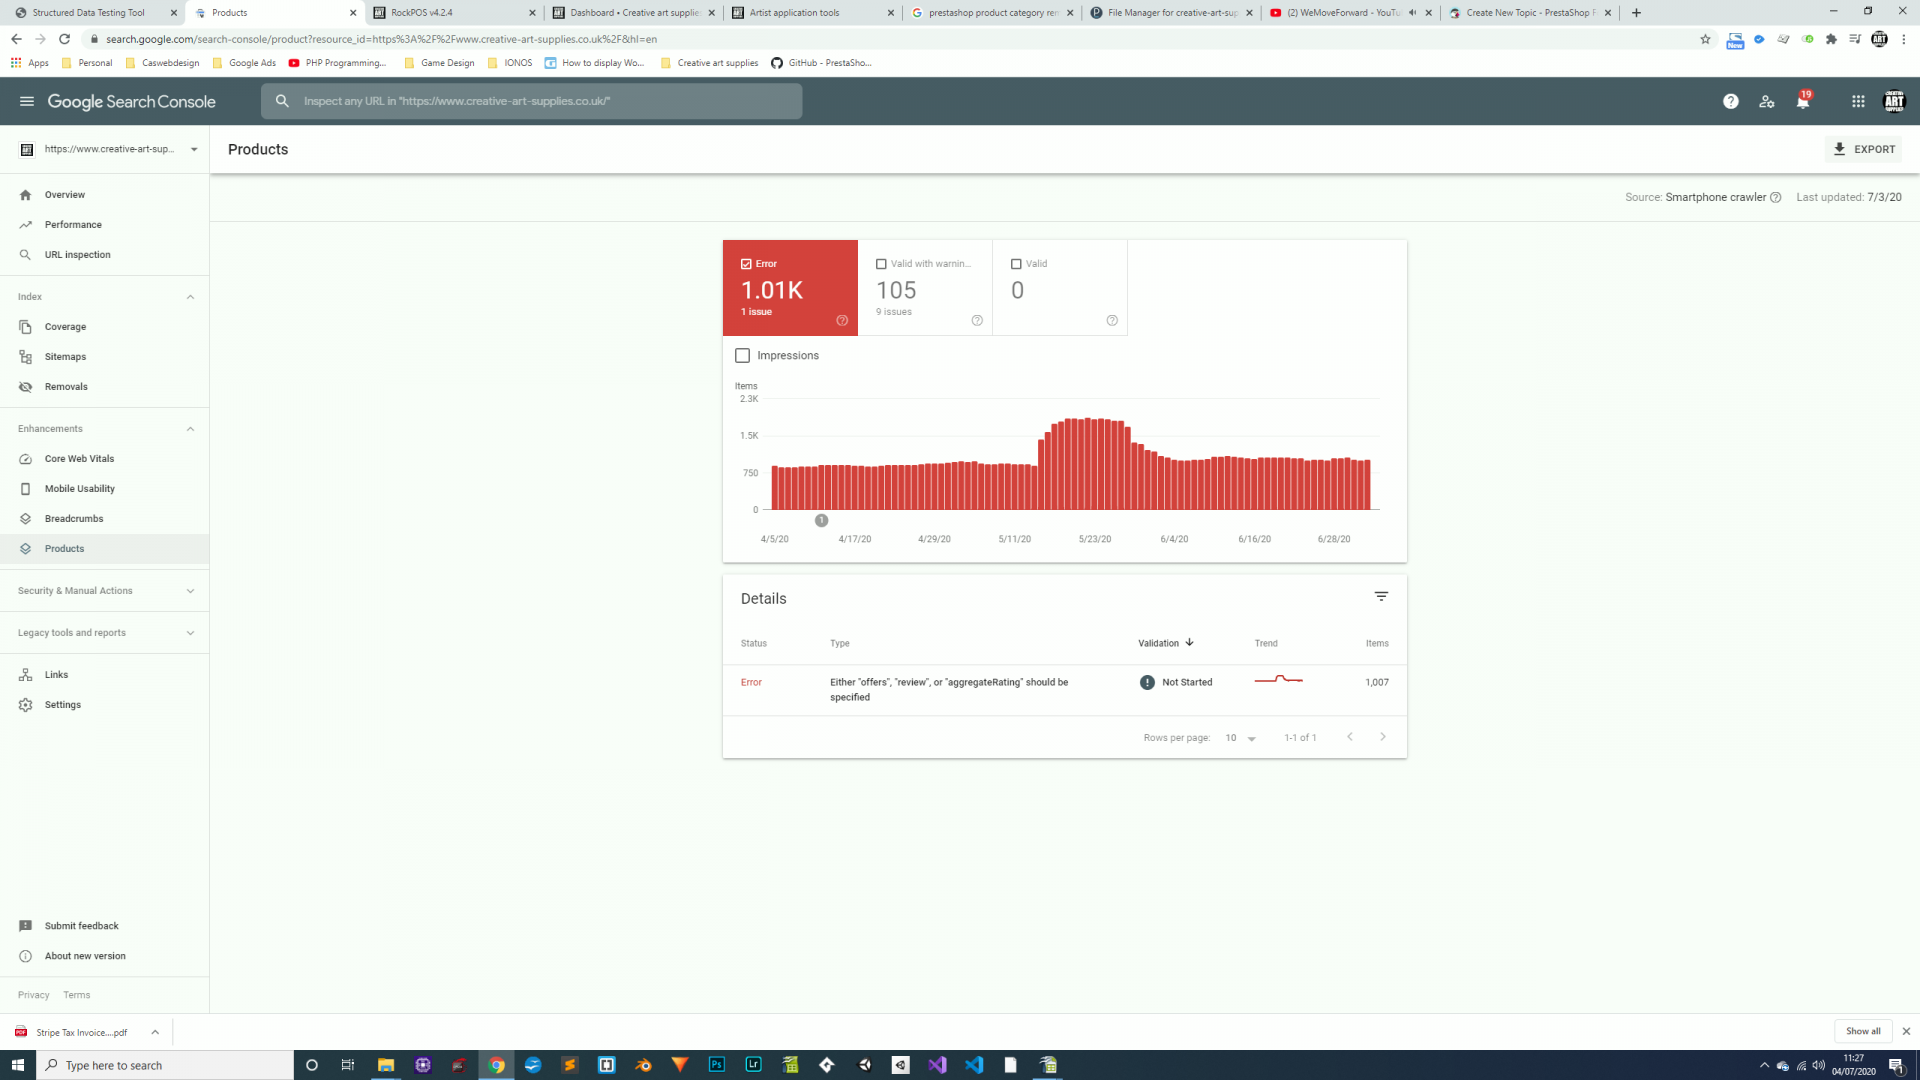Expand Security & Manual Actions section

click(x=104, y=591)
